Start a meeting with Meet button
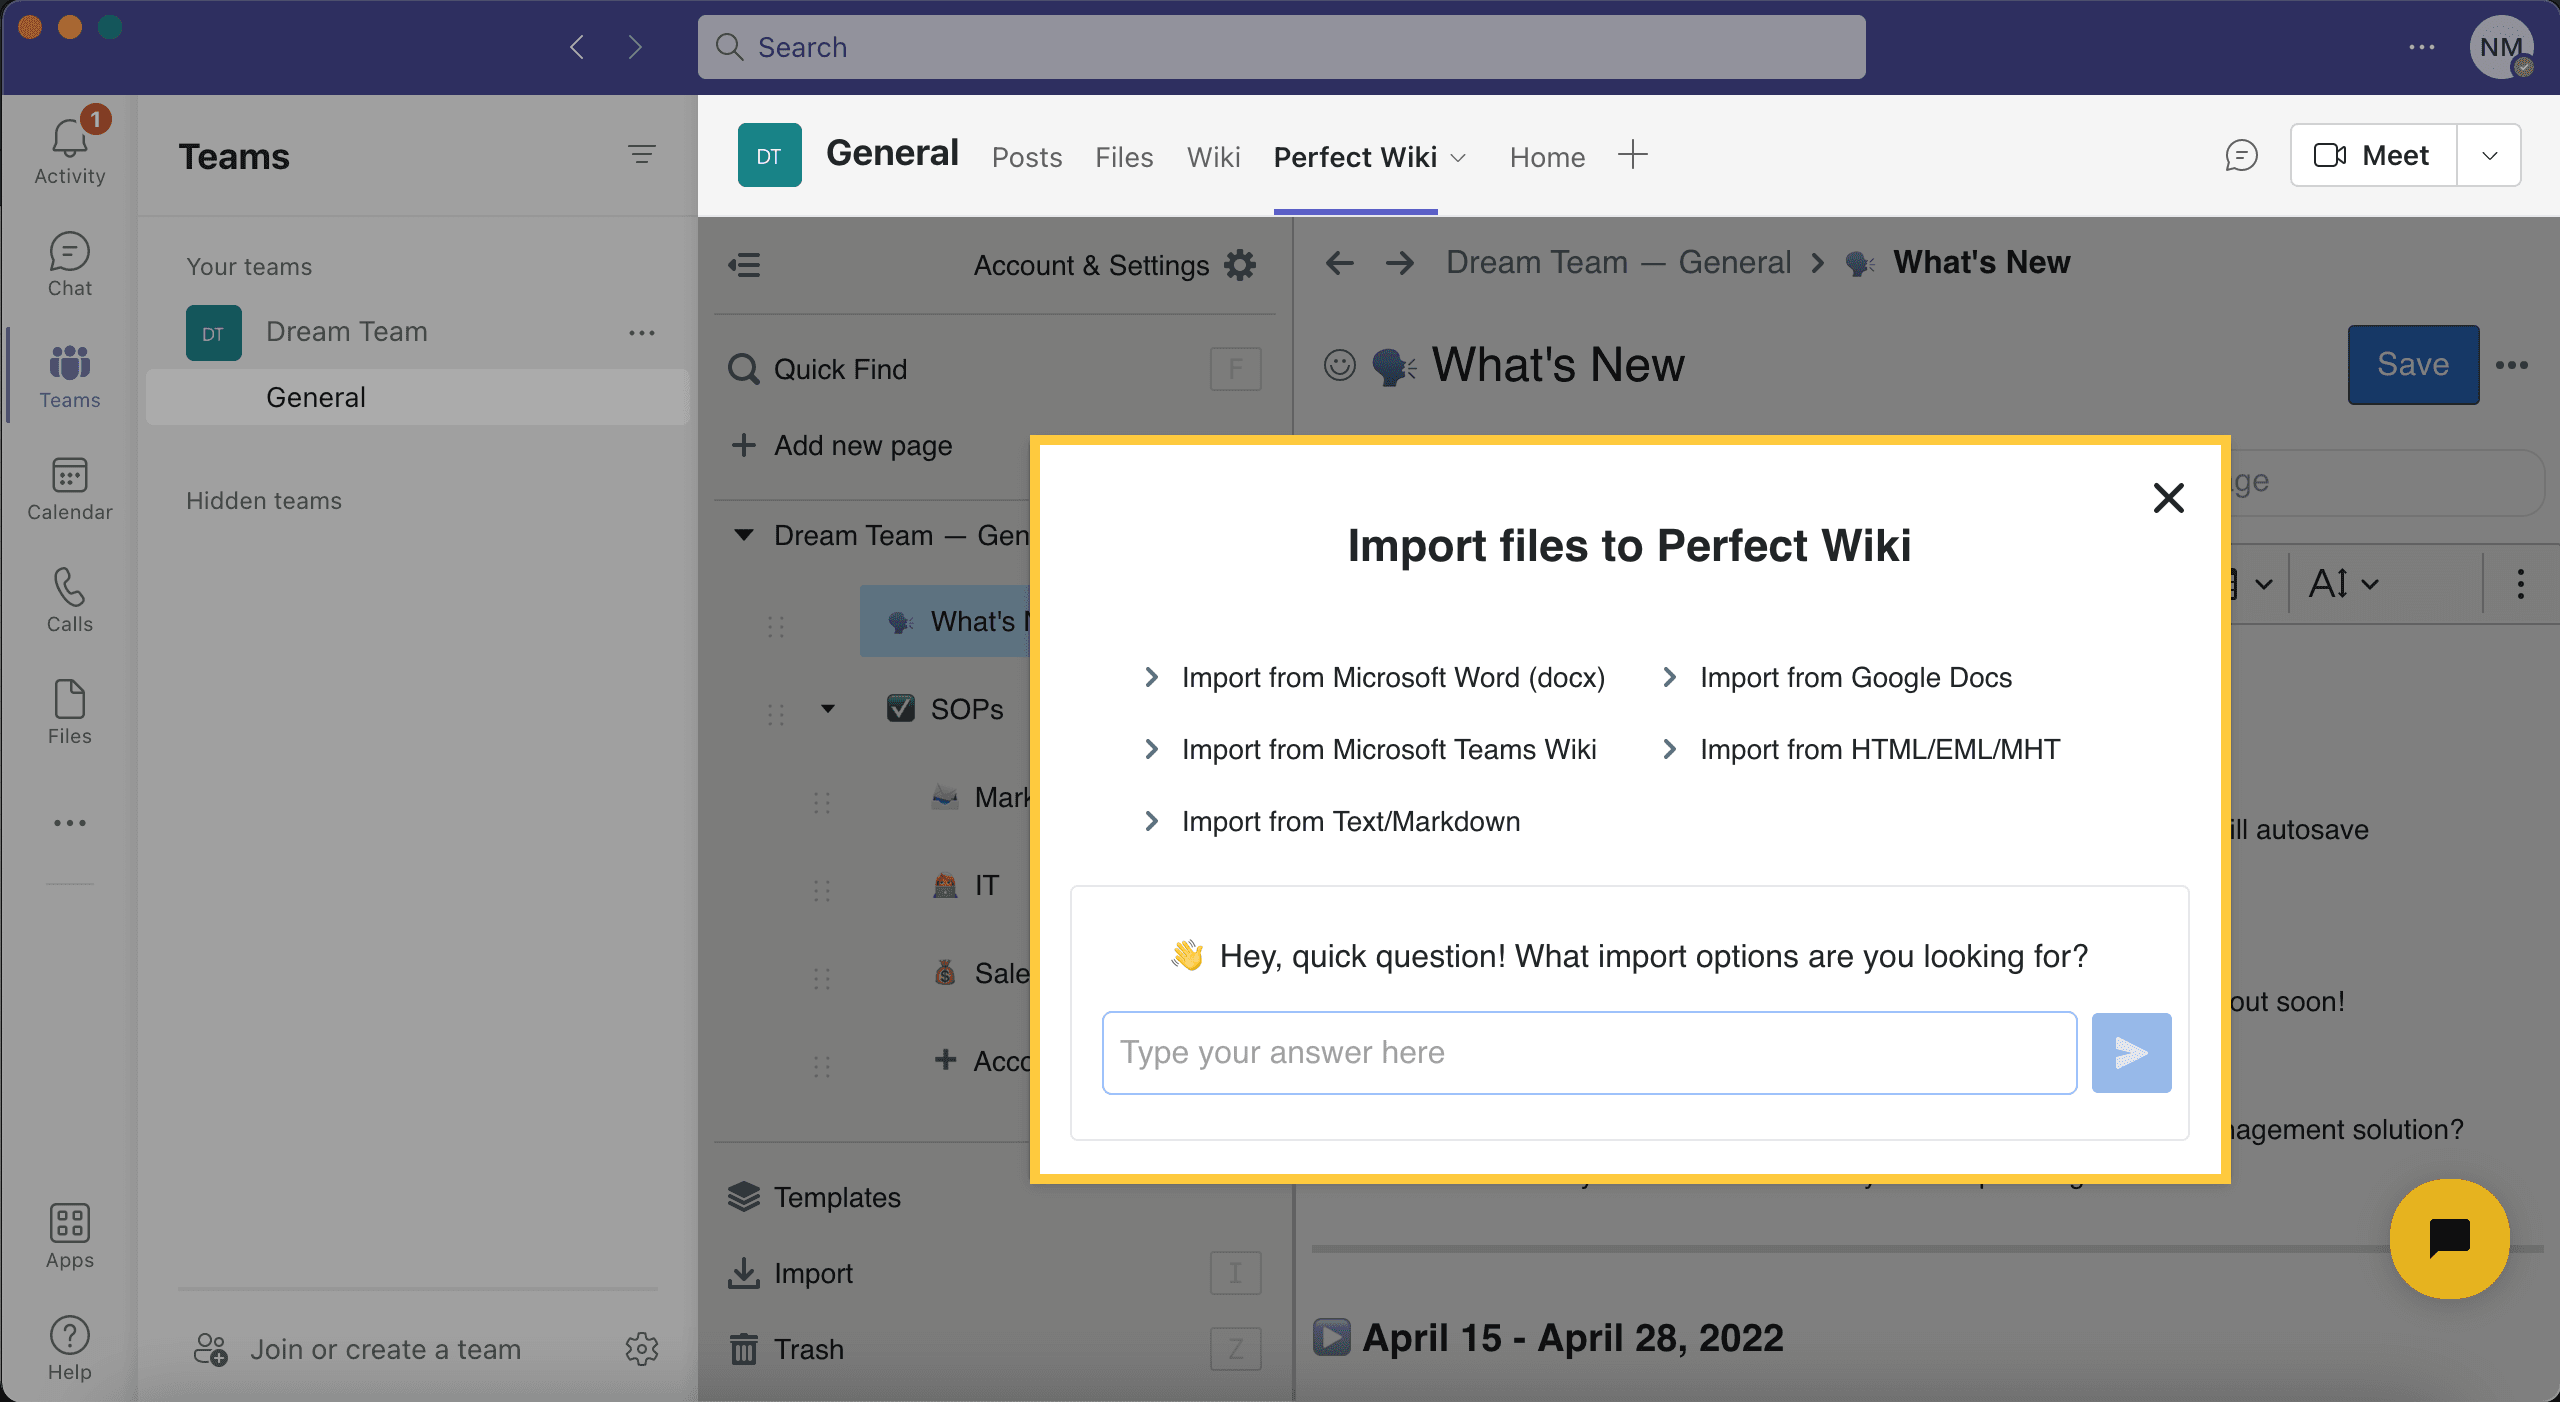Image resolution: width=2560 pixels, height=1402 pixels. click(2373, 155)
